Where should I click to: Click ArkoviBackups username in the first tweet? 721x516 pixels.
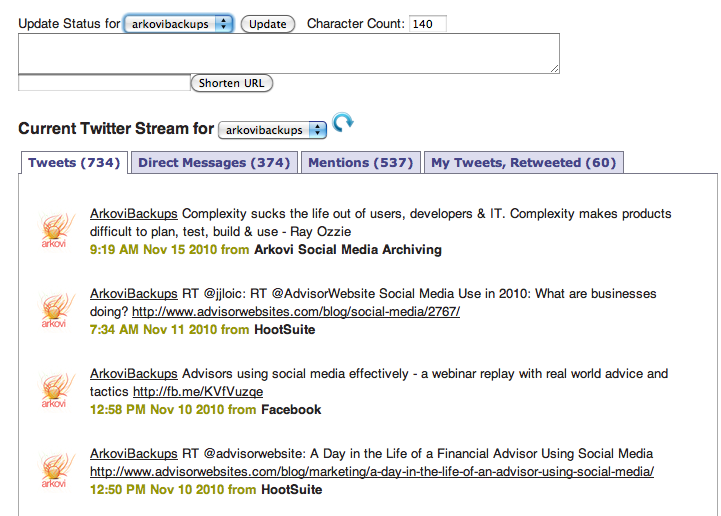click(x=134, y=214)
